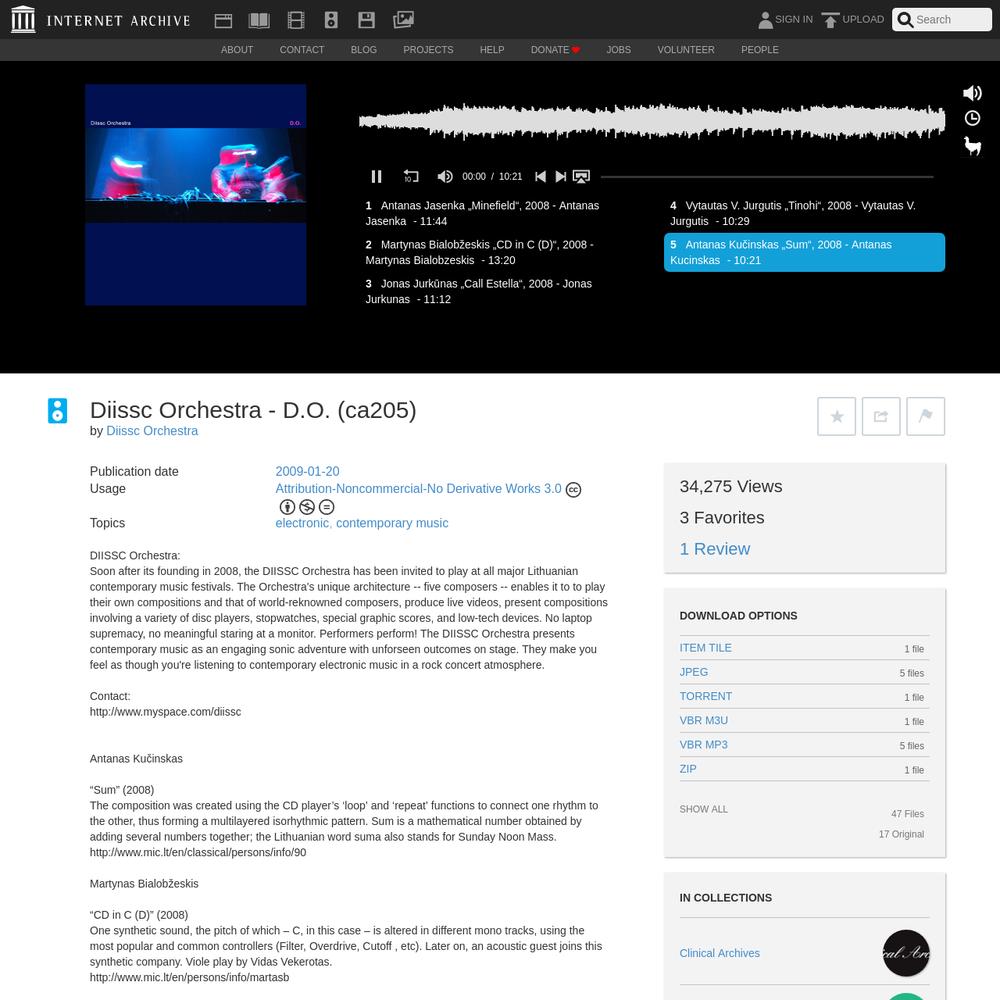This screenshot has width=1000, height=1000.
Task: Open the Help menu item
Action: coord(492,50)
